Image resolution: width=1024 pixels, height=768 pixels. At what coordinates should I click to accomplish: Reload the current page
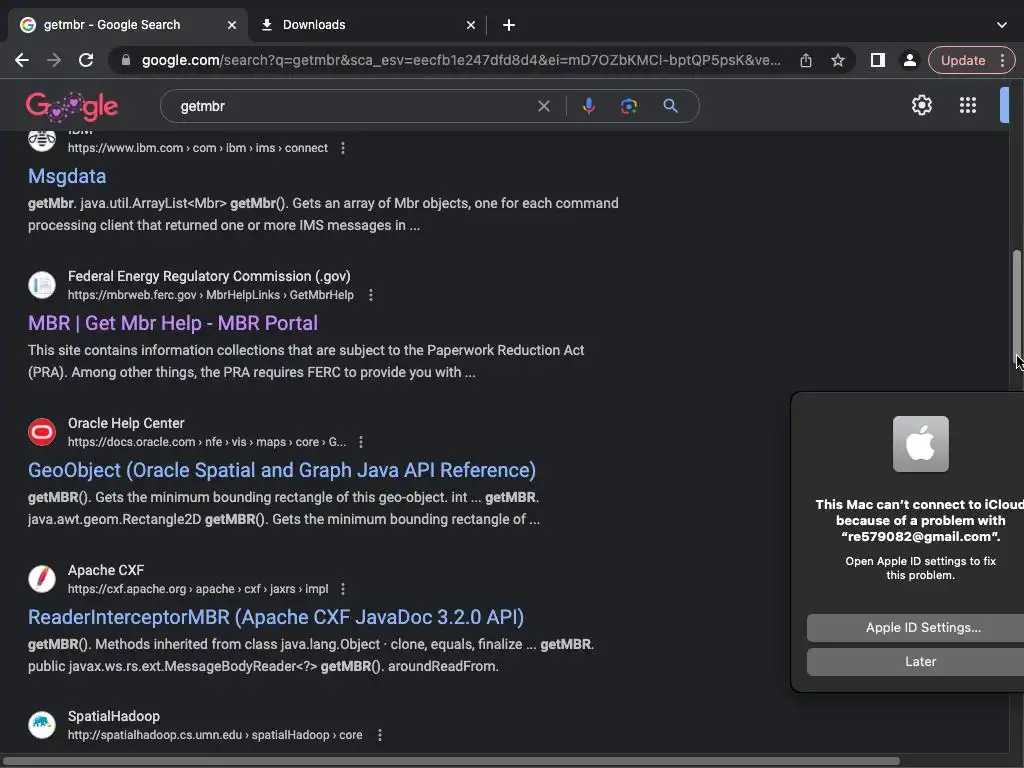coord(86,61)
